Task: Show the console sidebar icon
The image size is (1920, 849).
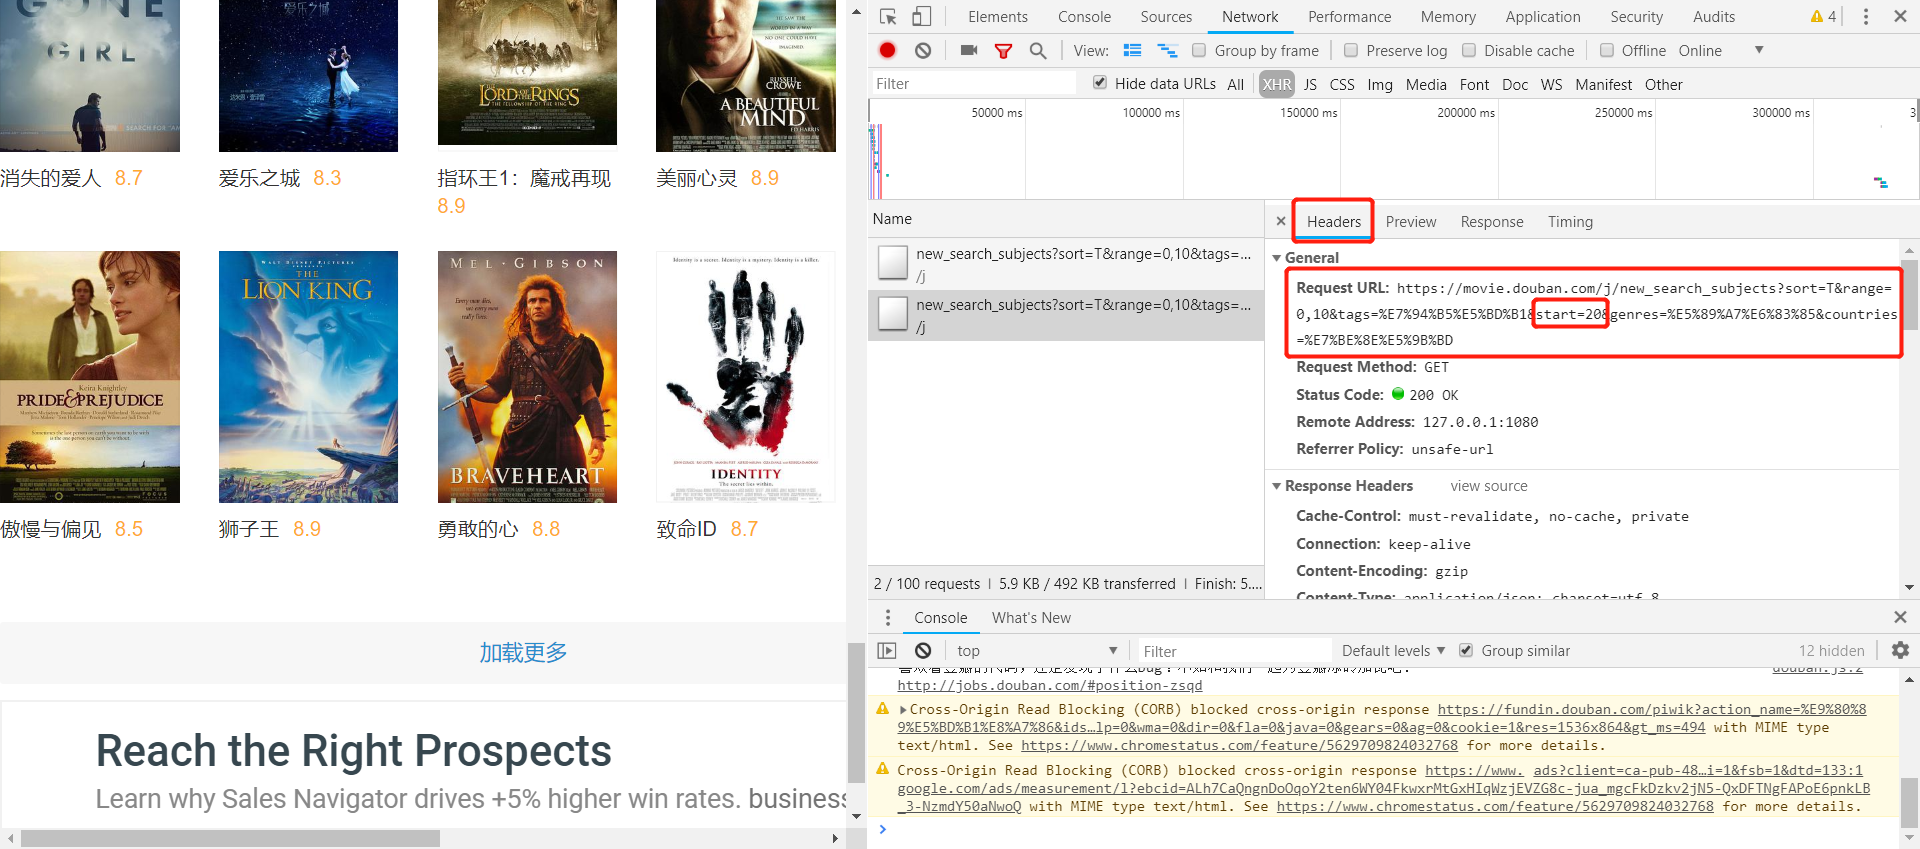Action: click(887, 650)
